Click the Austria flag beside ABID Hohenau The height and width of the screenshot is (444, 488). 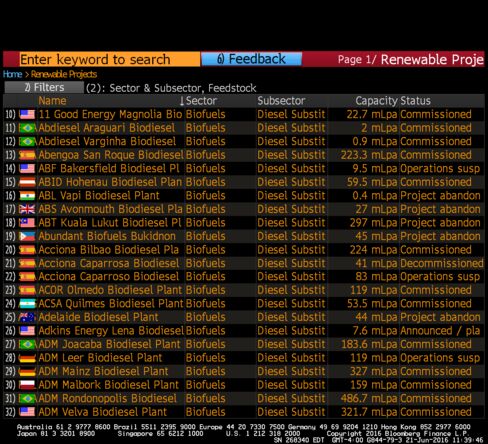click(27, 182)
